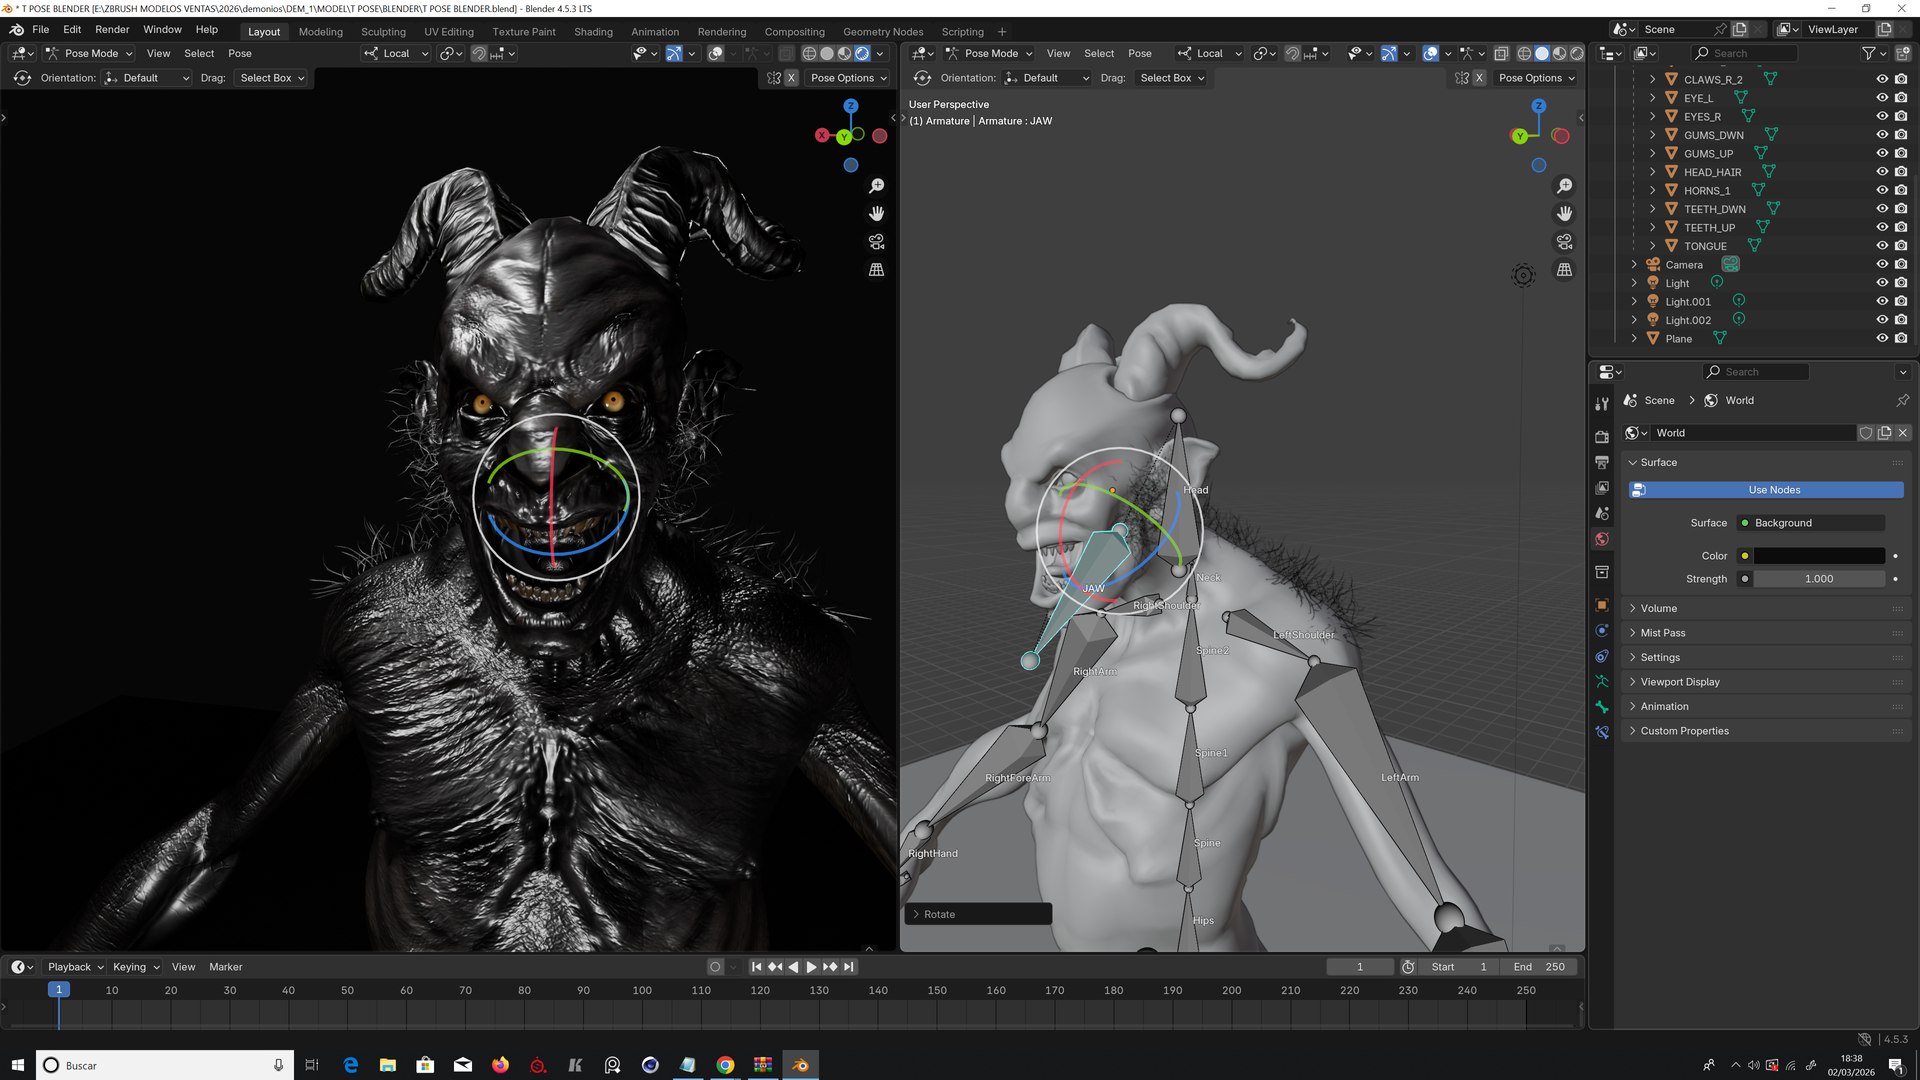This screenshot has height=1080, width=1920.
Task: Open the Physics properties tab icon
Action: pyautogui.click(x=1602, y=631)
